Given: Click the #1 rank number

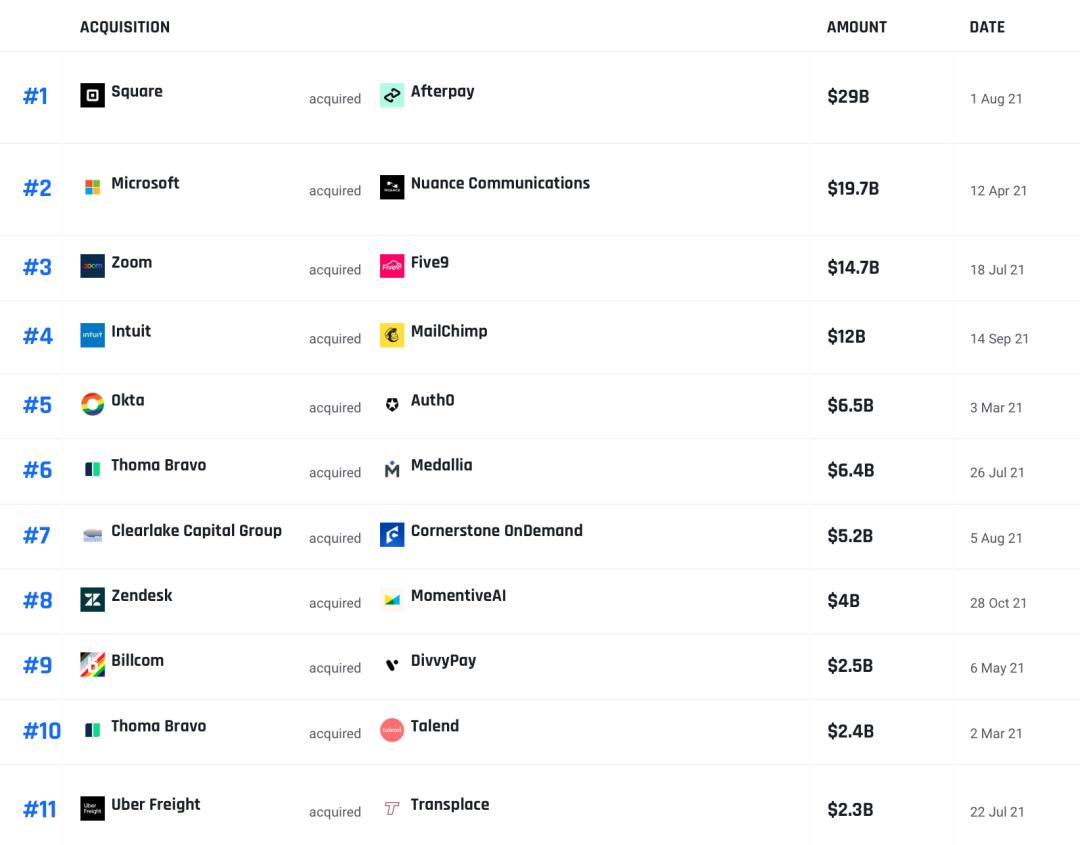Looking at the screenshot, I should (35, 96).
